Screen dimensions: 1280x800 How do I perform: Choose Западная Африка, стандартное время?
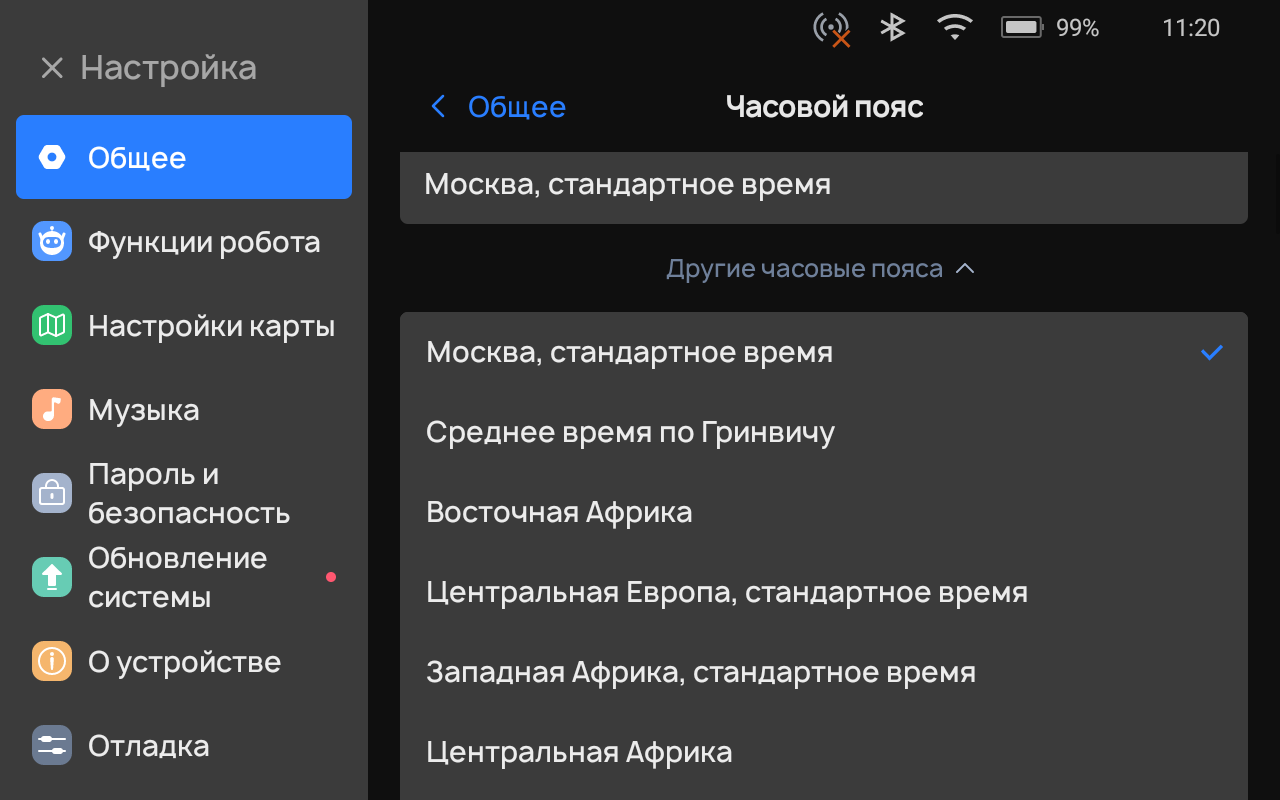coord(700,672)
